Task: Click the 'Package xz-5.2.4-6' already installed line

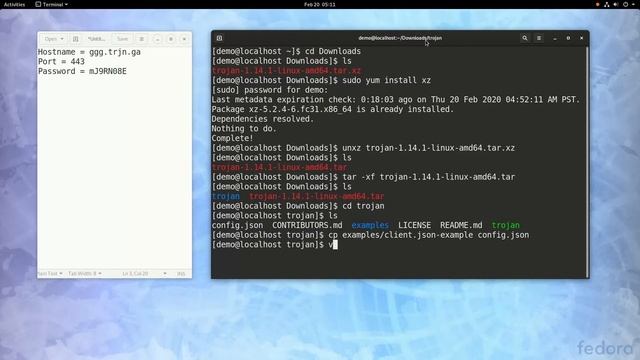Action: pos(333,109)
